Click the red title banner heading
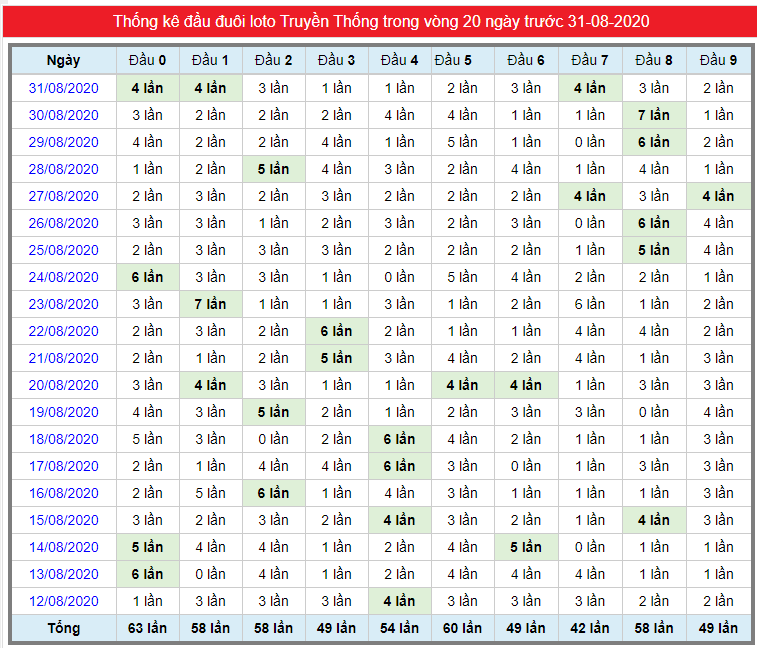Screen dimensions: 757x648 pyautogui.click(x=381, y=22)
